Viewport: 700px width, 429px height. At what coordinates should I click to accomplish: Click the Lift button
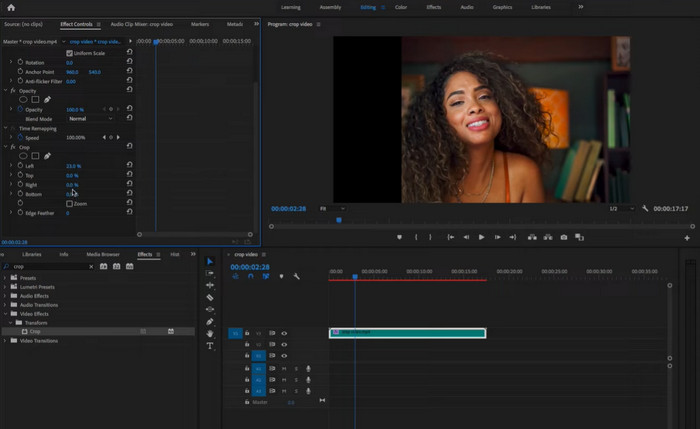tap(532, 237)
